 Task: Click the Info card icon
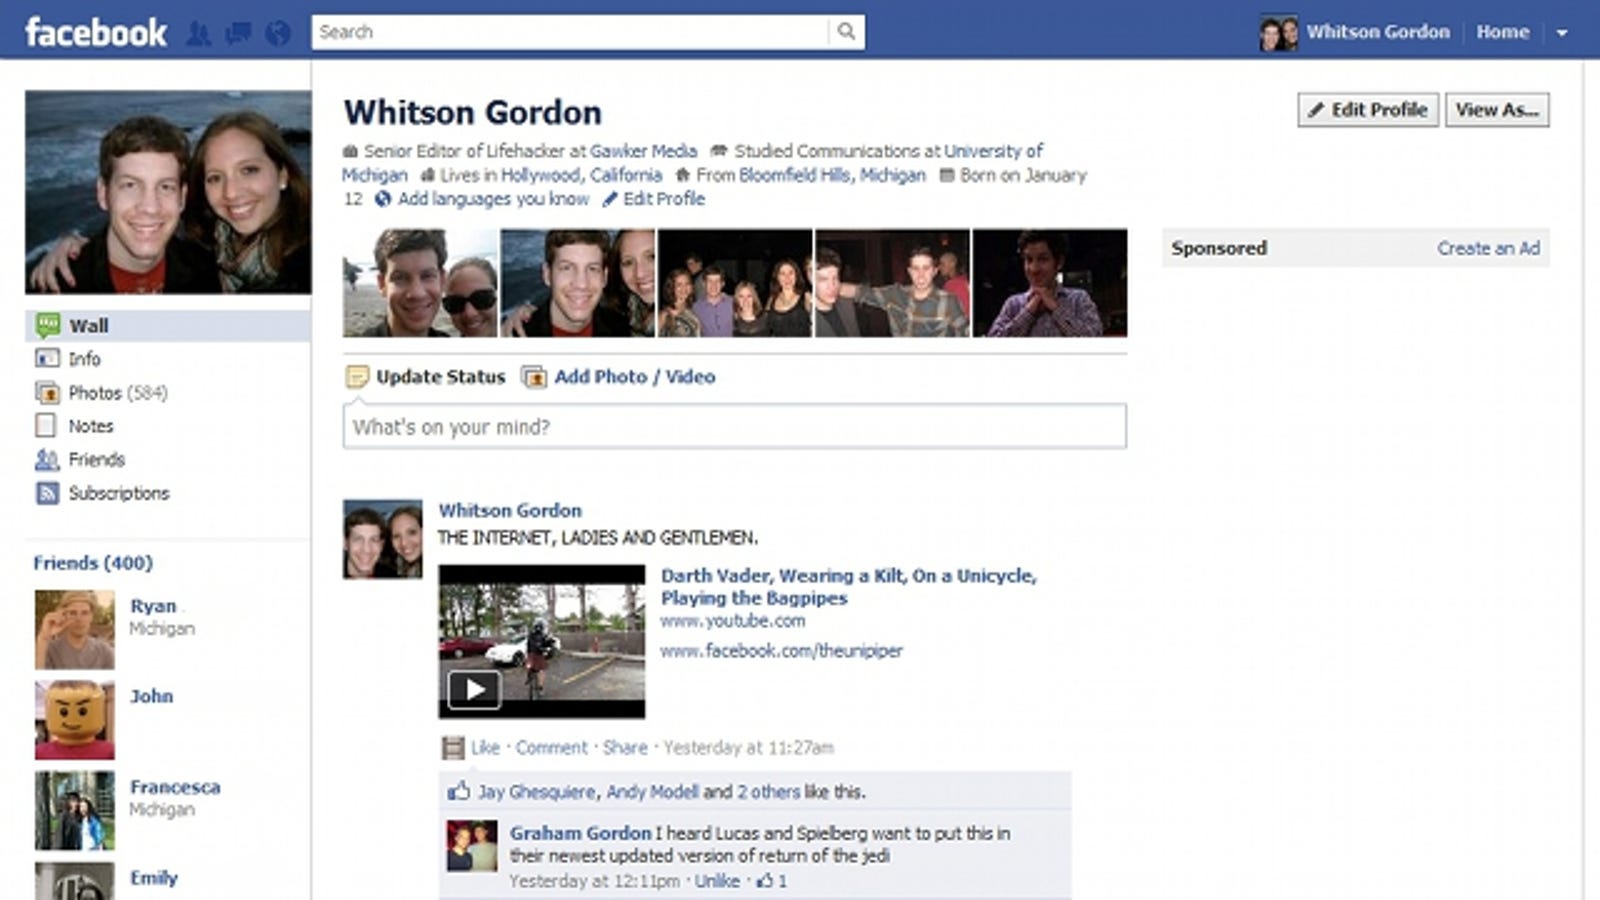pos(47,358)
